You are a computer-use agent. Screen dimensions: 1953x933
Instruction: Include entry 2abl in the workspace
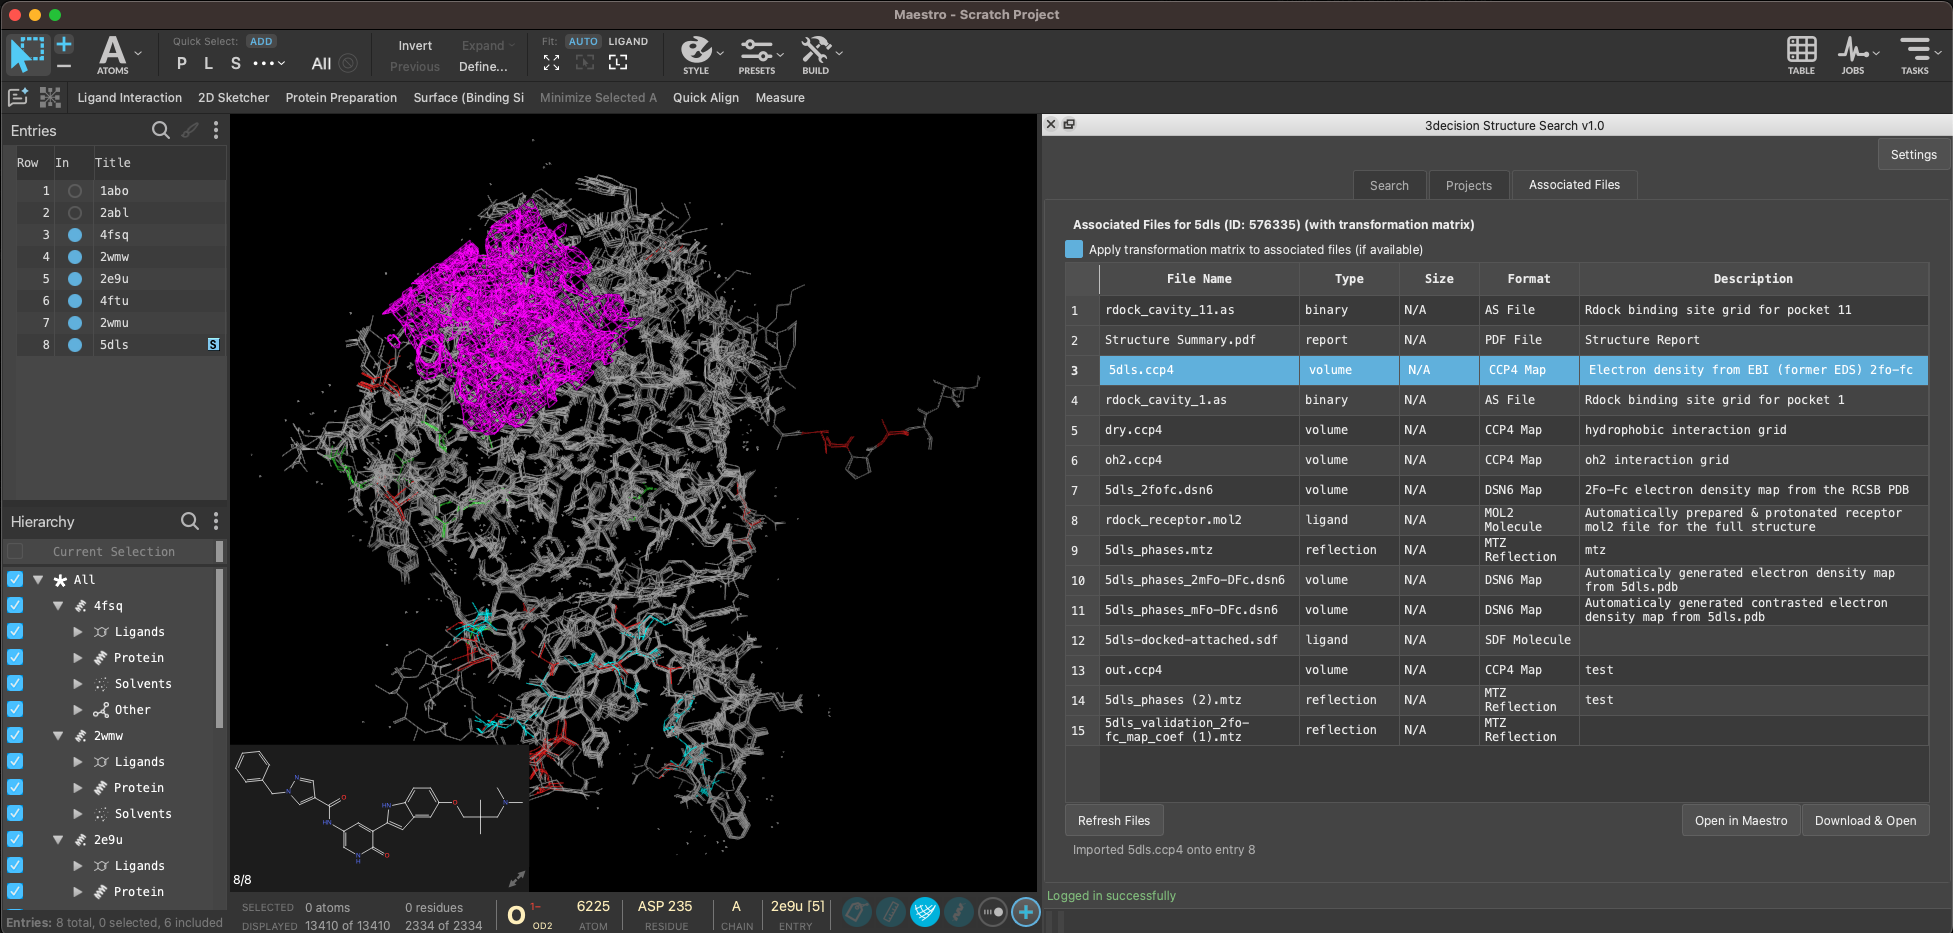point(75,213)
